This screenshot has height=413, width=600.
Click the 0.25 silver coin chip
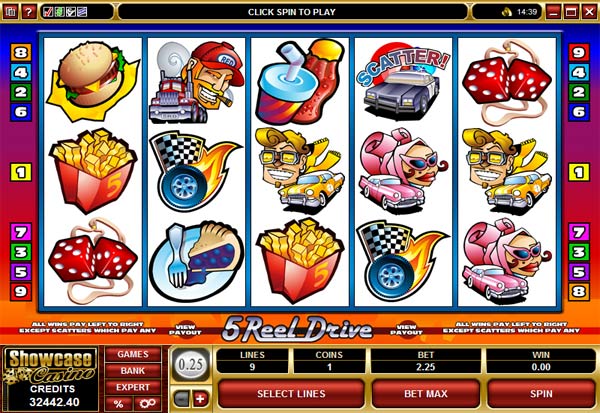tap(190, 364)
